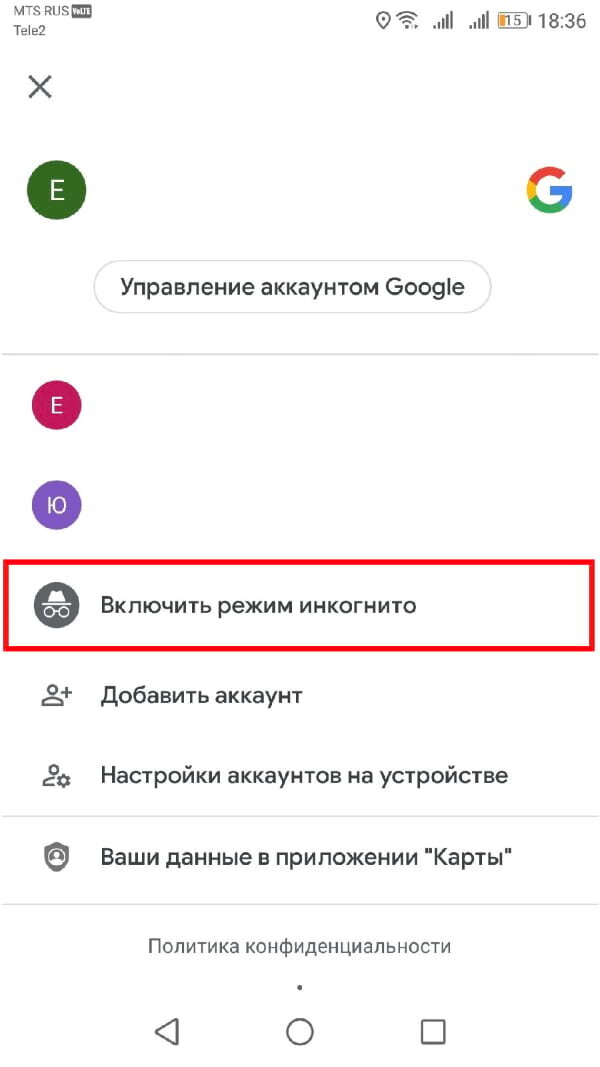Tap the incognito mode icon
The width and height of the screenshot is (600, 1067).
coord(57,604)
